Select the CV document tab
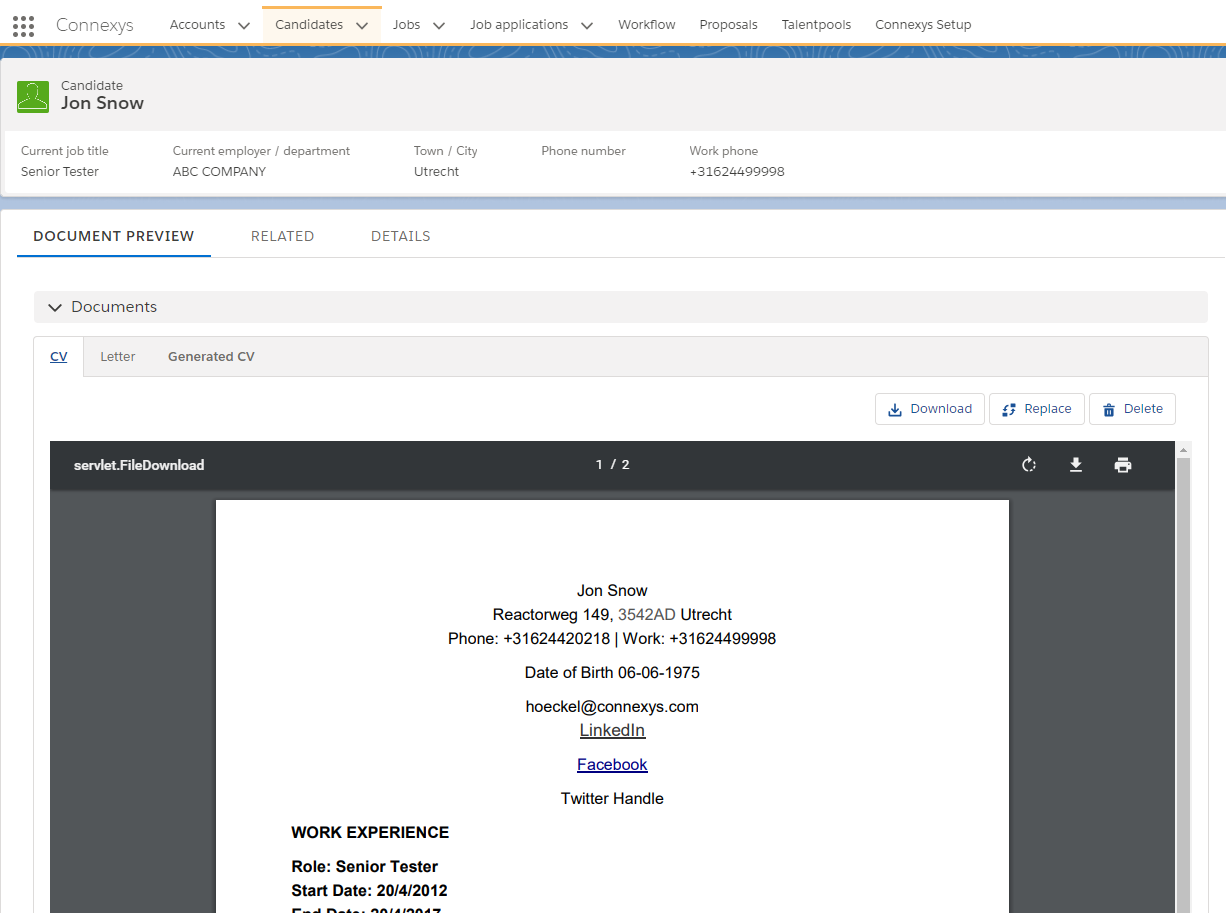 pos(59,357)
